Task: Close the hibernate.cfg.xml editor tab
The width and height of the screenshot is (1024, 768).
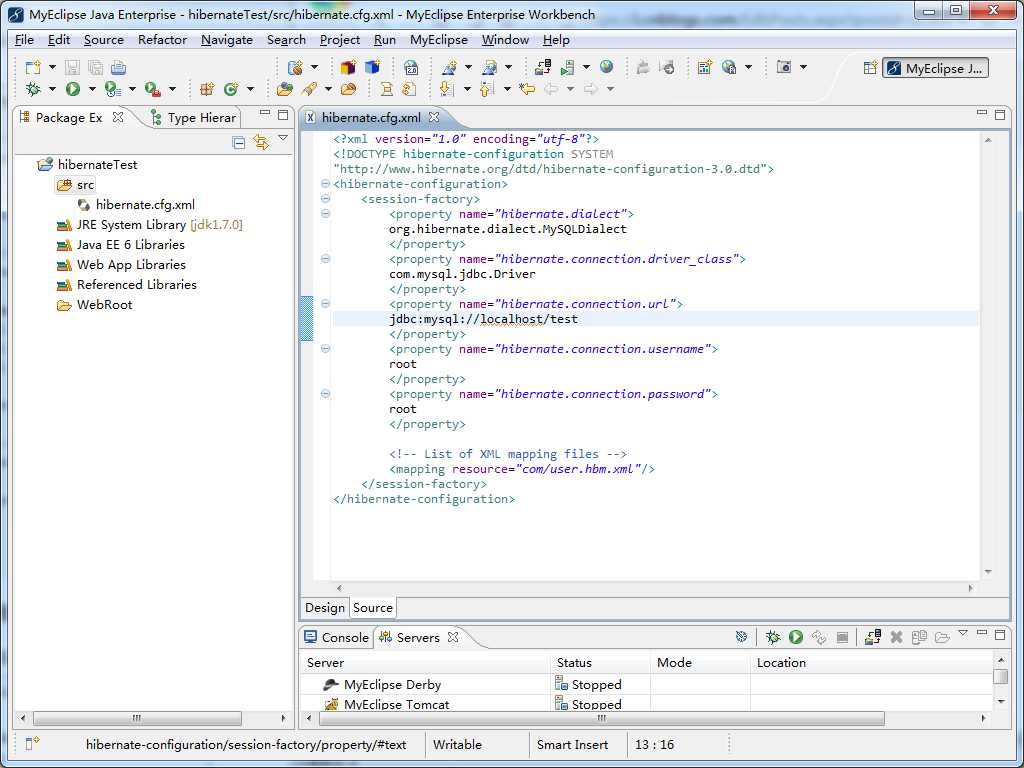Action: click(434, 117)
